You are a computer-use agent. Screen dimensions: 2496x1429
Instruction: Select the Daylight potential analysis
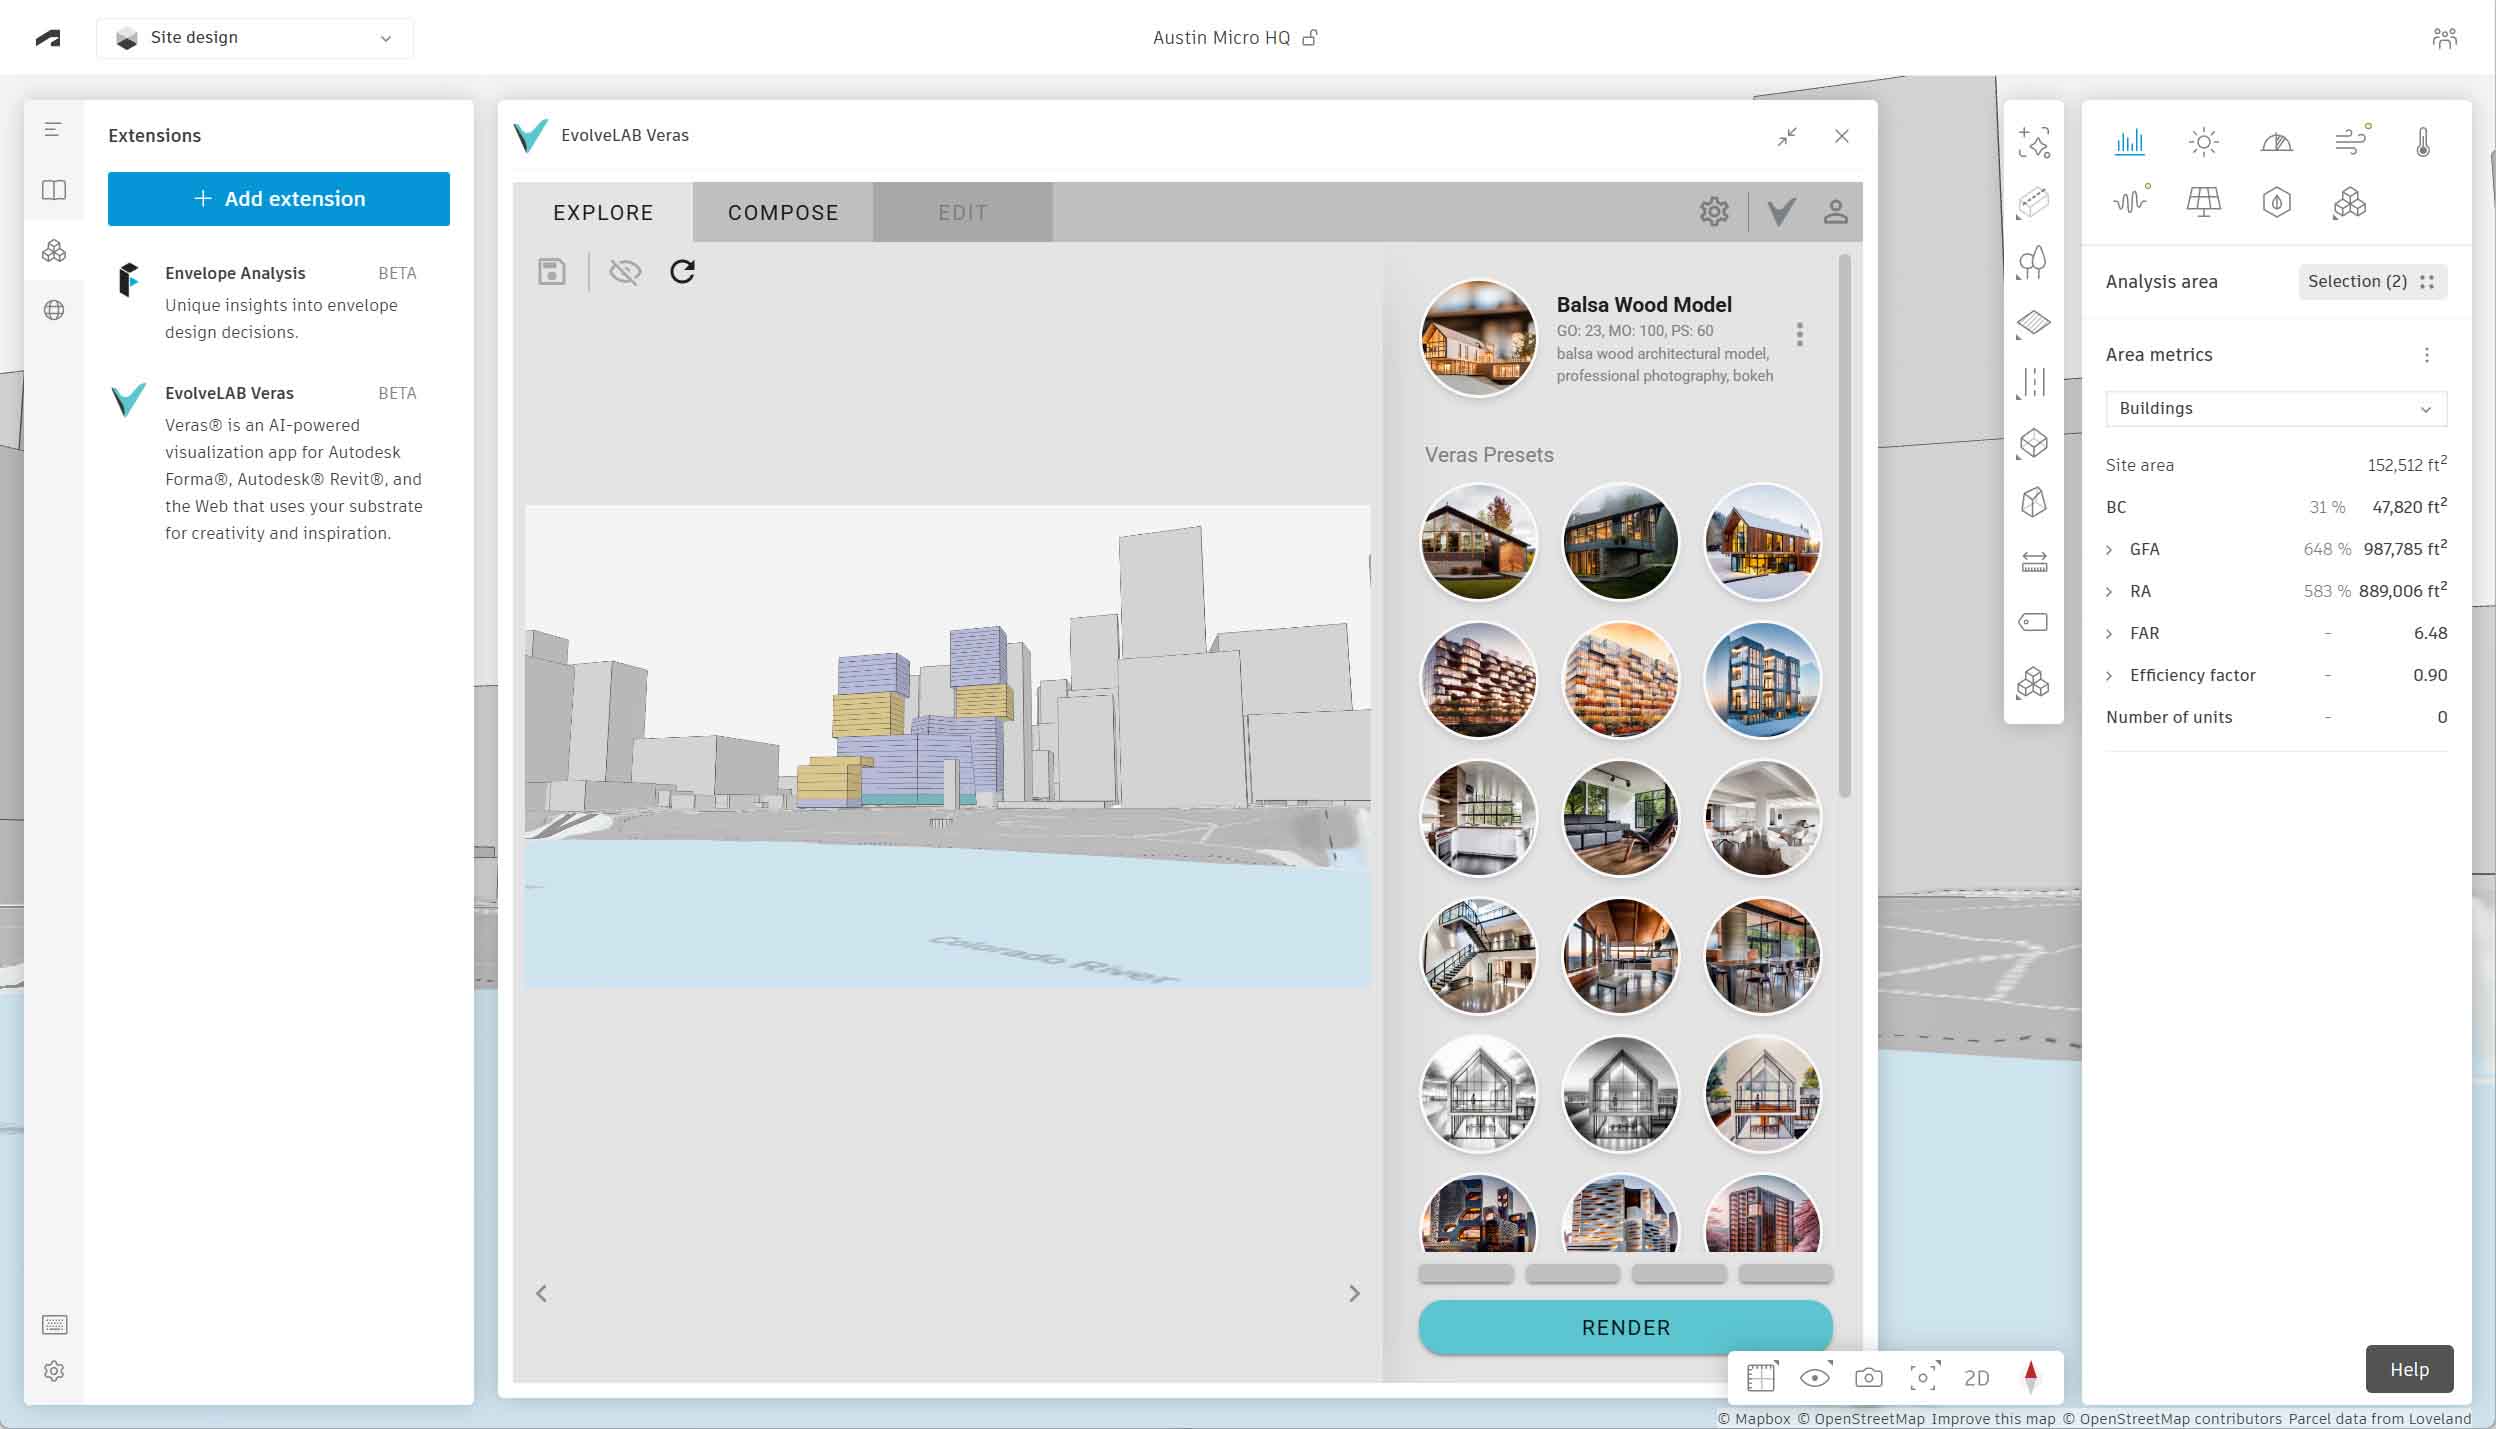(x=2277, y=143)
